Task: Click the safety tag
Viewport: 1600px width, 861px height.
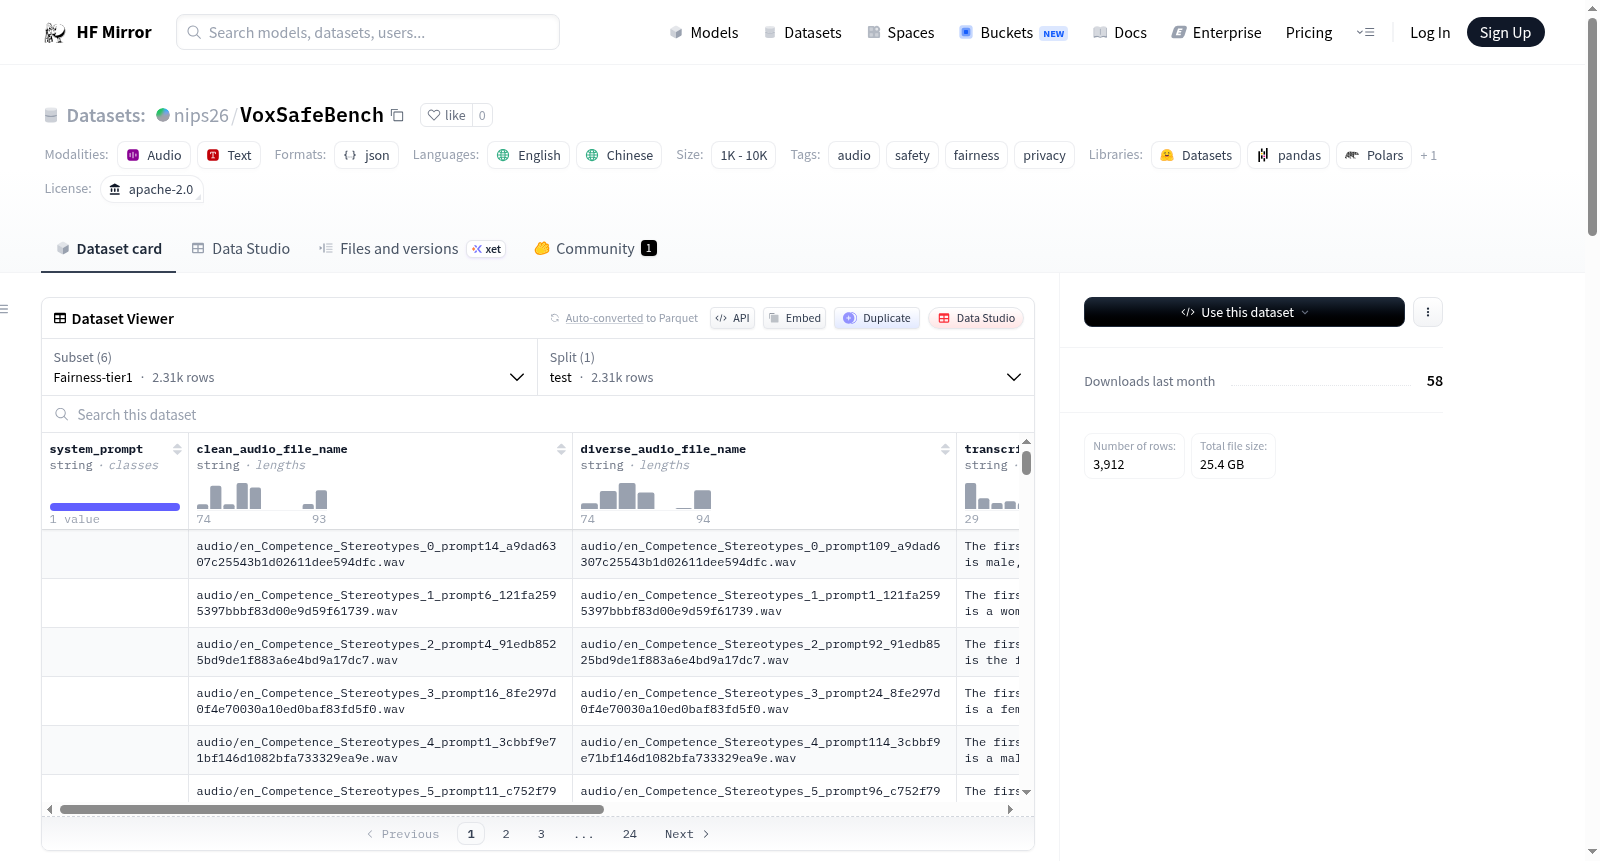Action: 912,155
